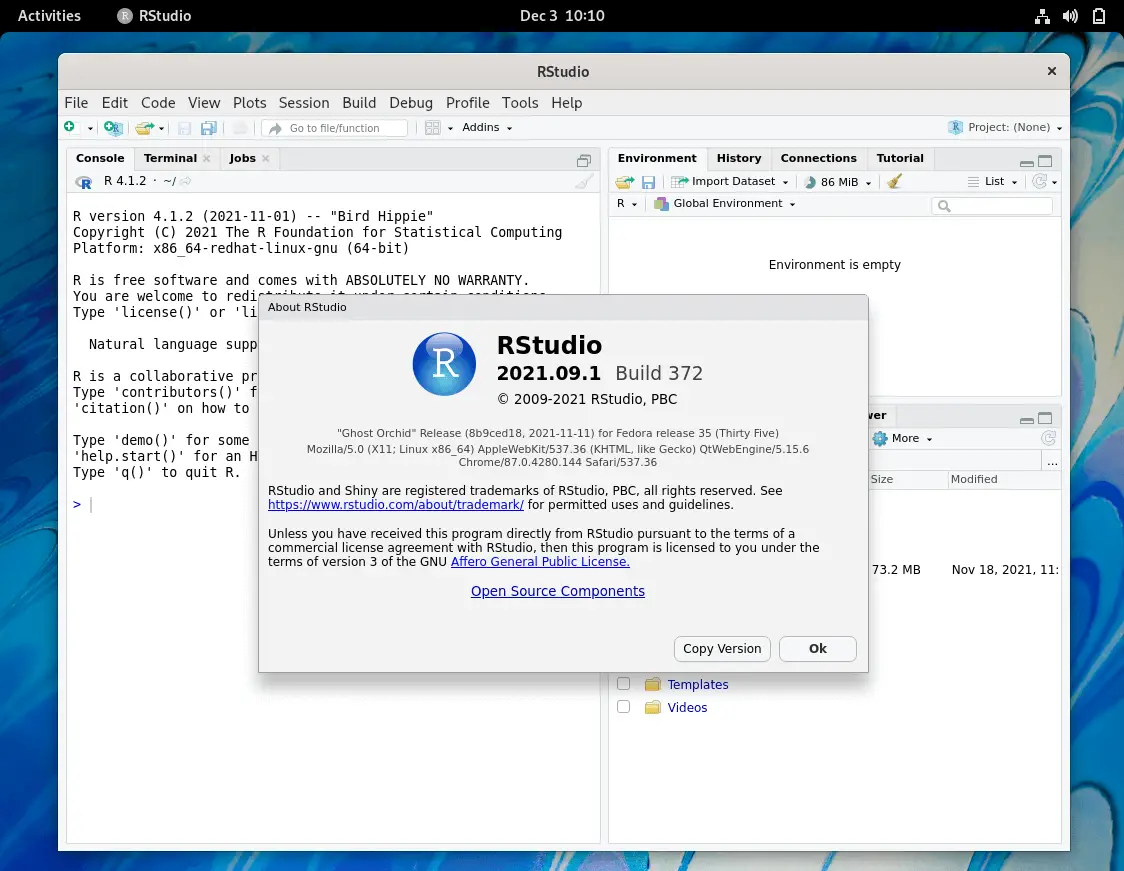Open the File menu
The image size is (1124, 871).
pyautogui.click(x=76, y=103)
